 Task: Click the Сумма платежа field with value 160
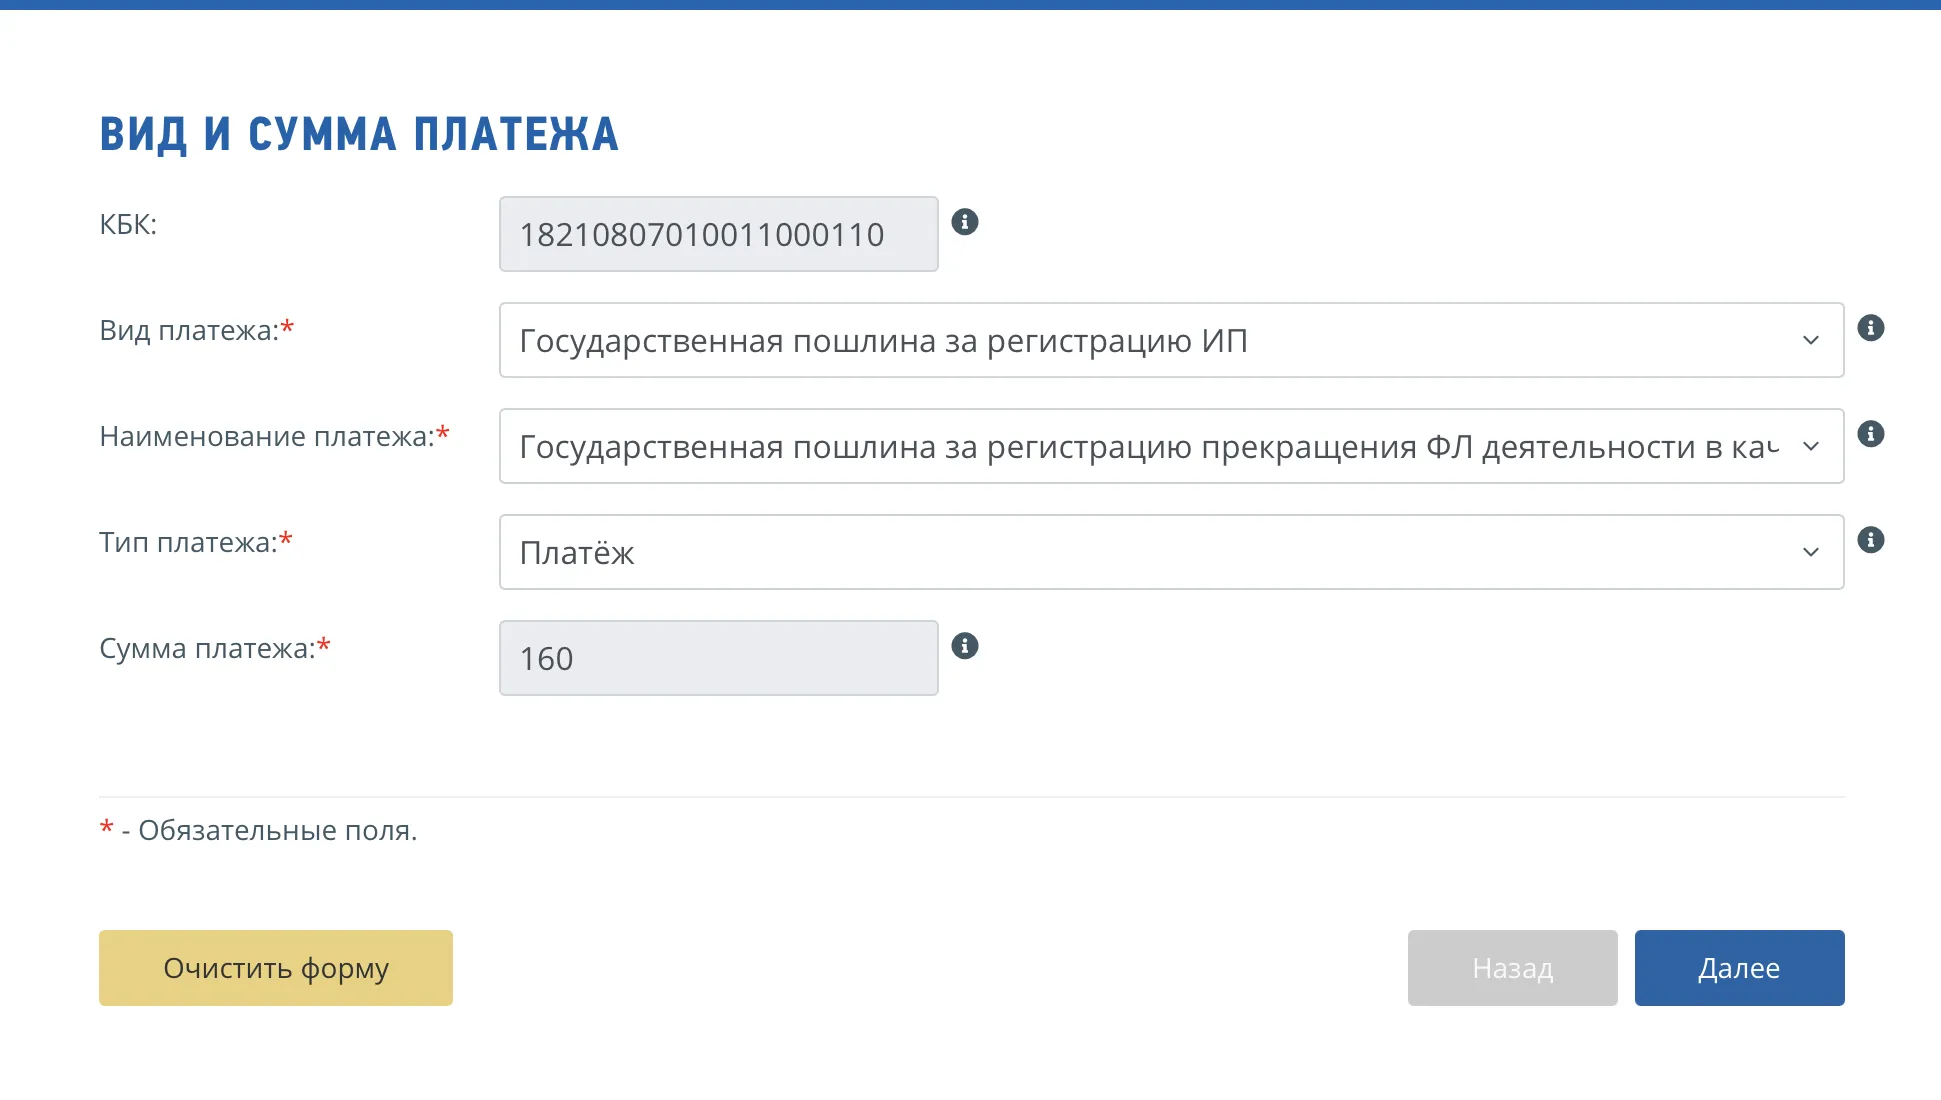point(718,657)
